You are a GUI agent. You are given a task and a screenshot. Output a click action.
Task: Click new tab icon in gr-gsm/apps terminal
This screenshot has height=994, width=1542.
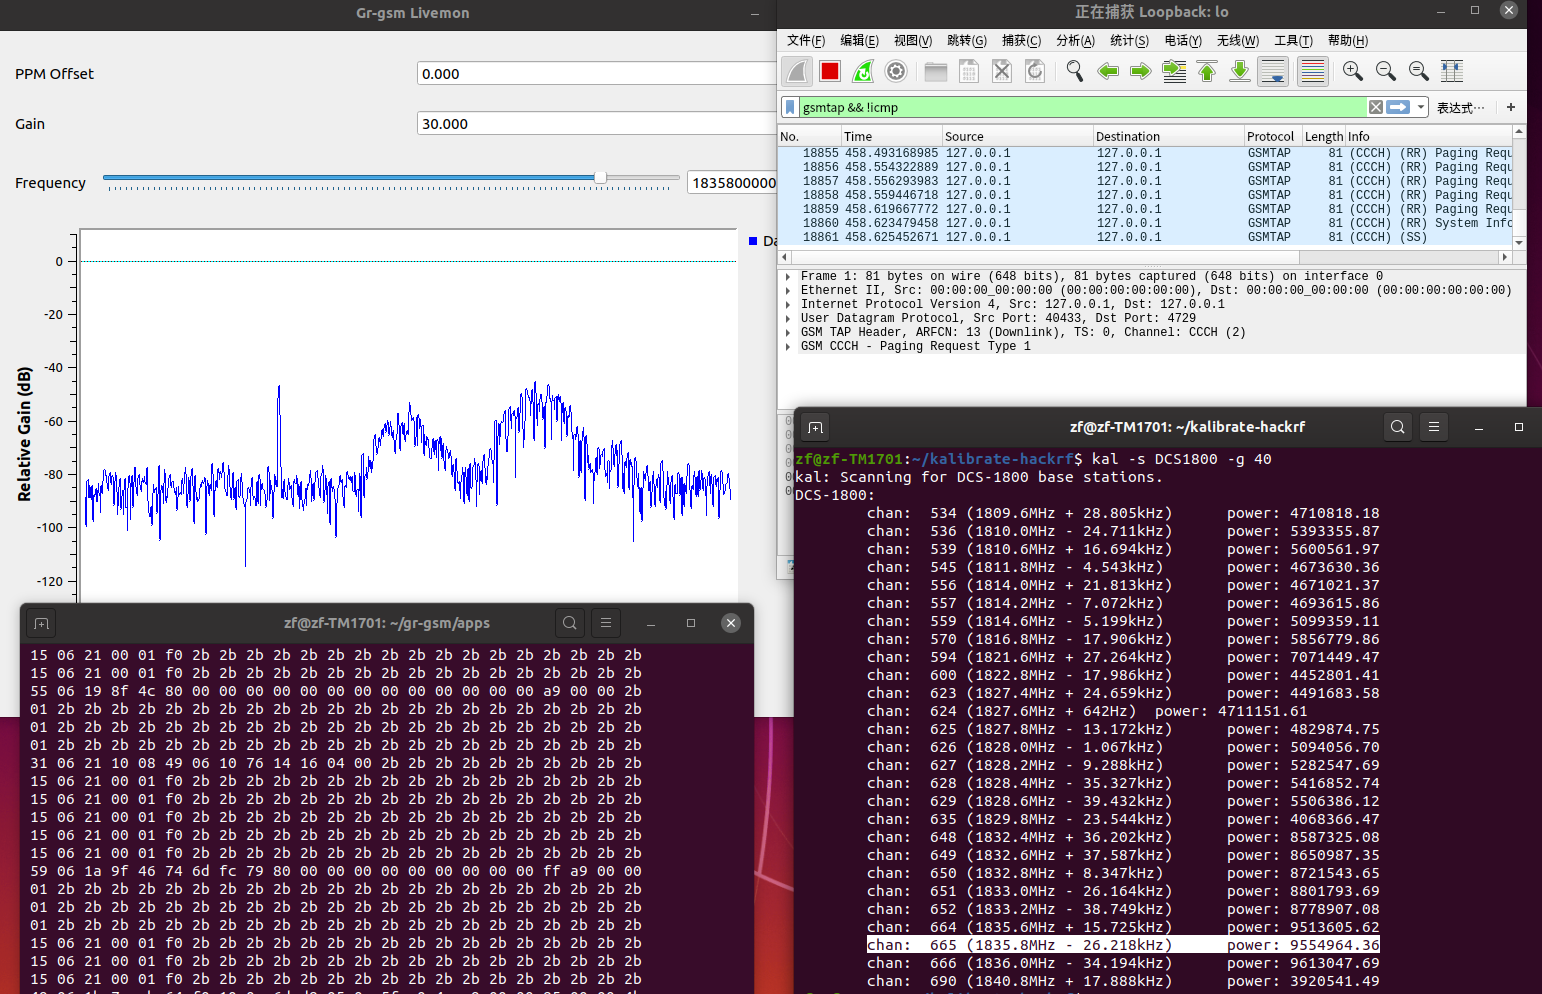coord(41,623)
